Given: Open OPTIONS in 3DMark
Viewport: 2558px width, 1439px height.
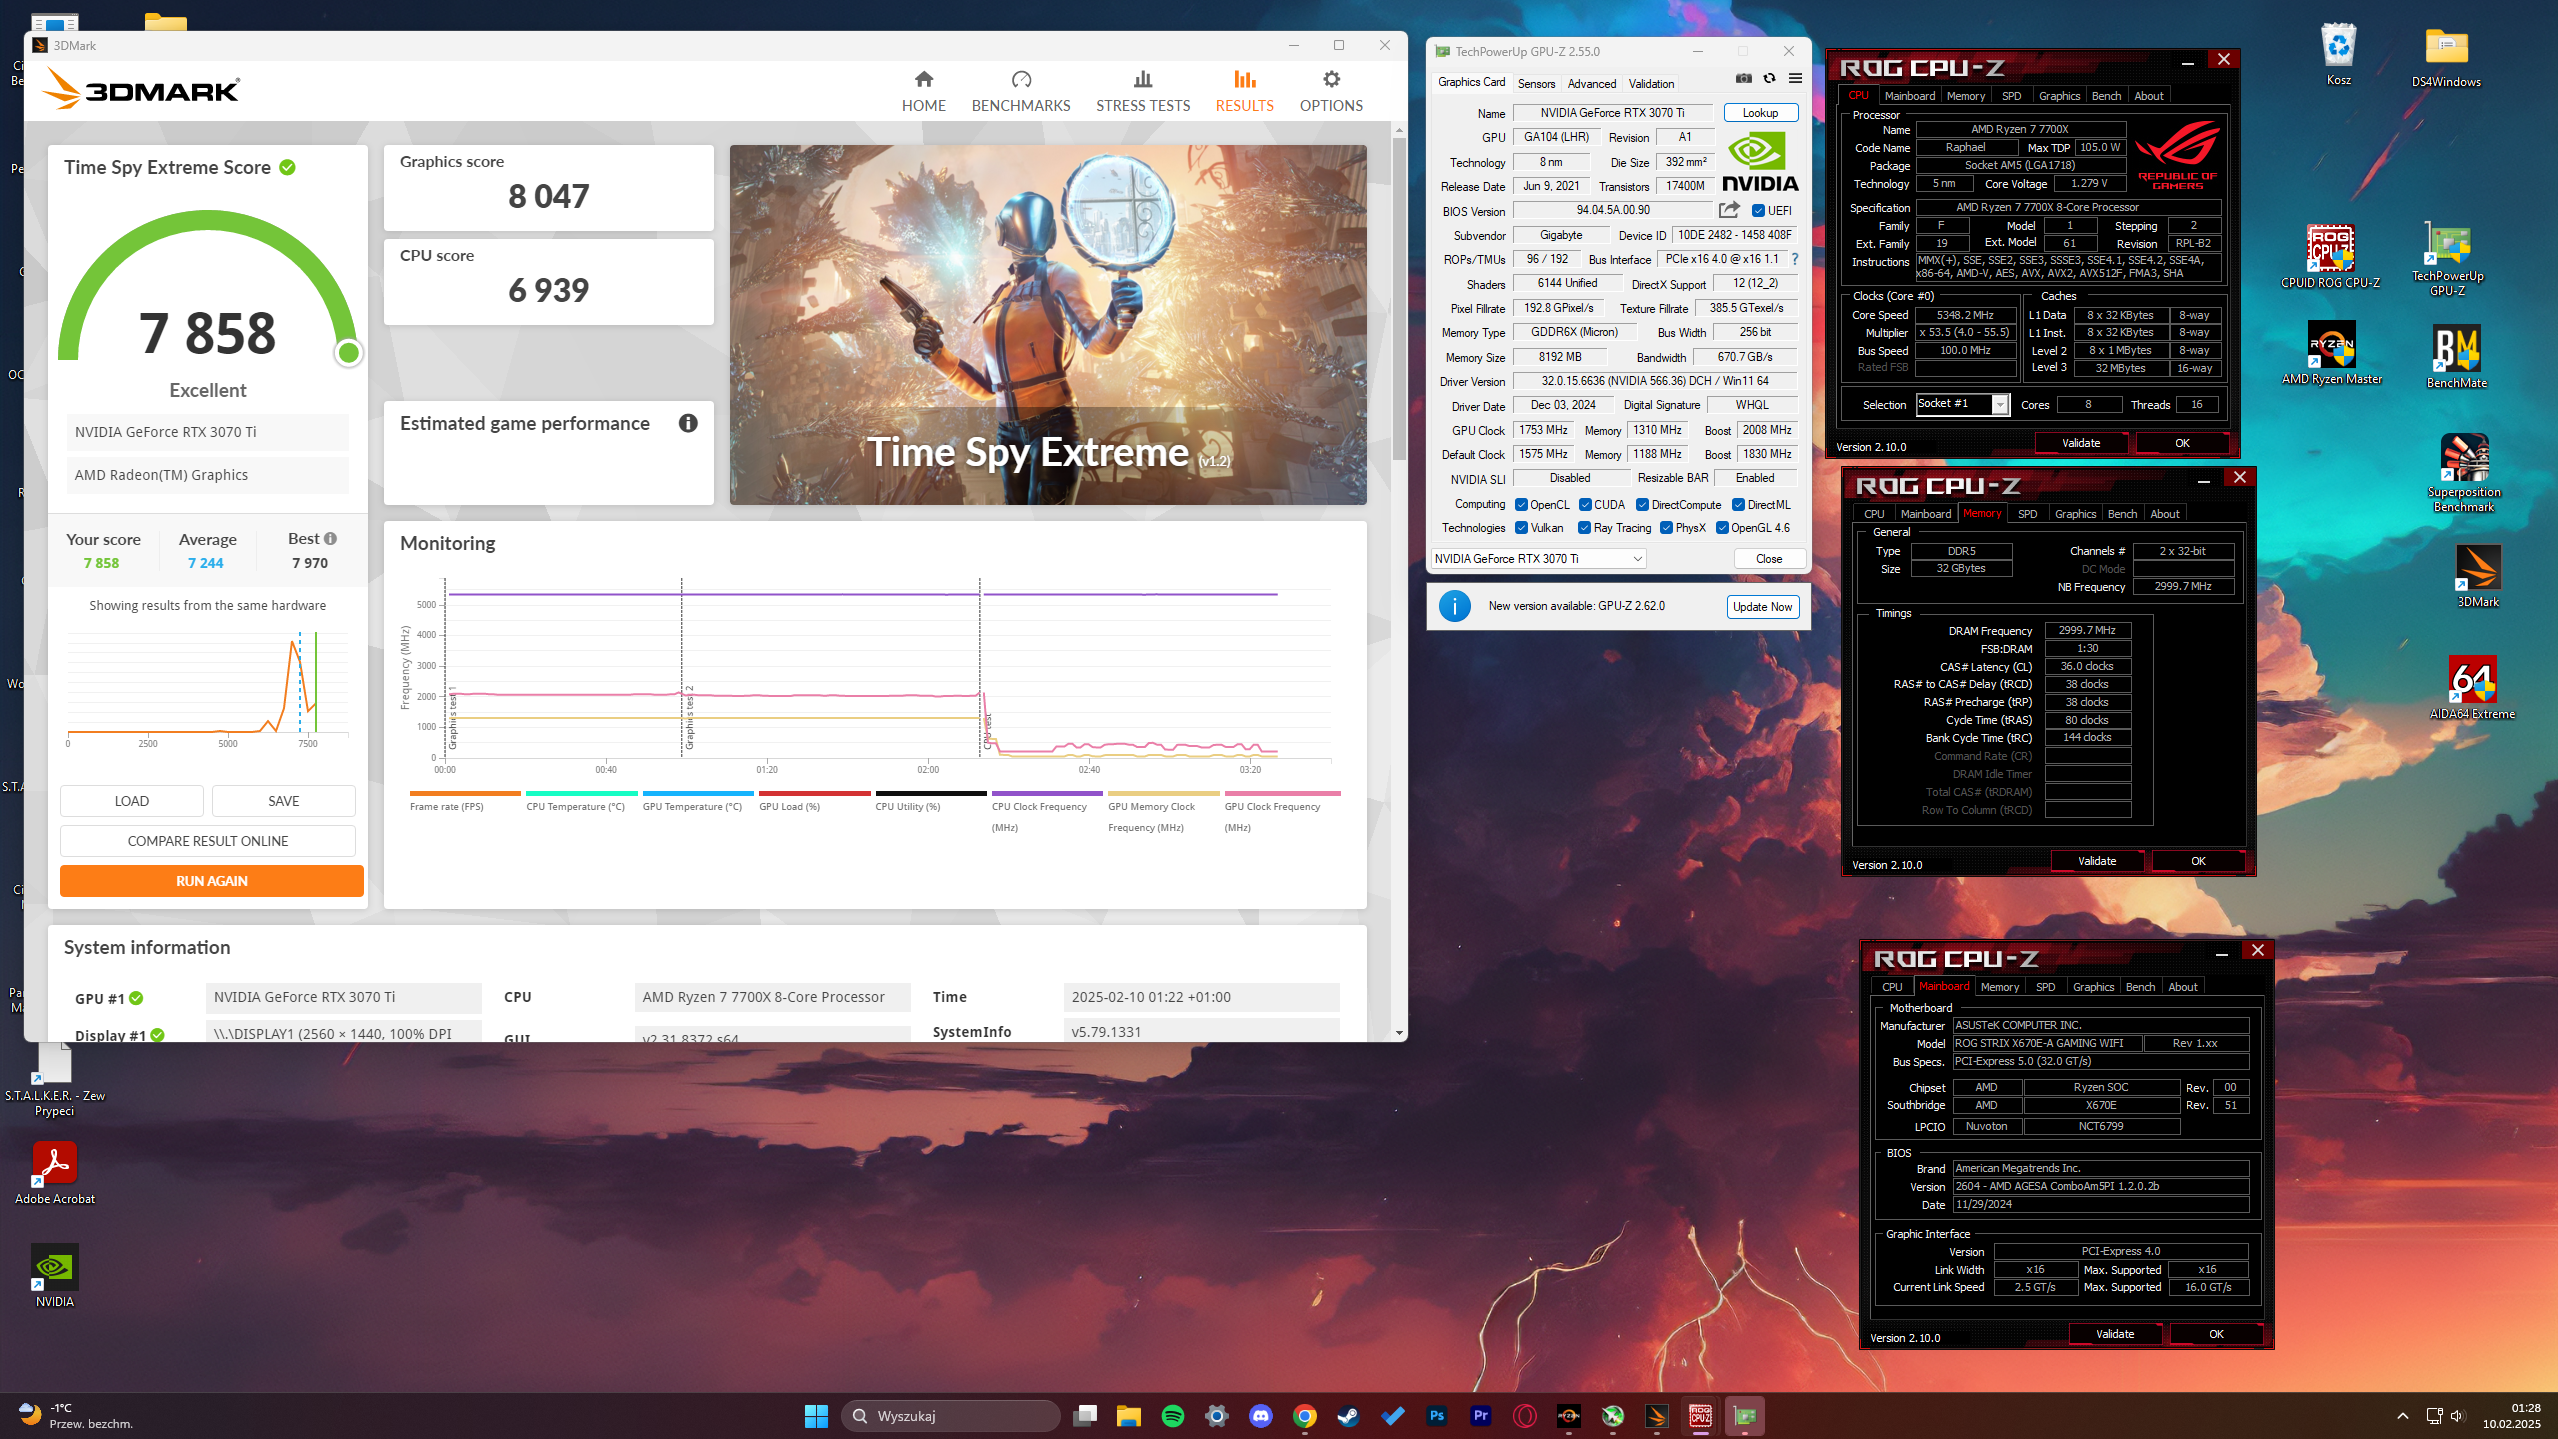Looking at the screenshot, I should point(1330,91).
